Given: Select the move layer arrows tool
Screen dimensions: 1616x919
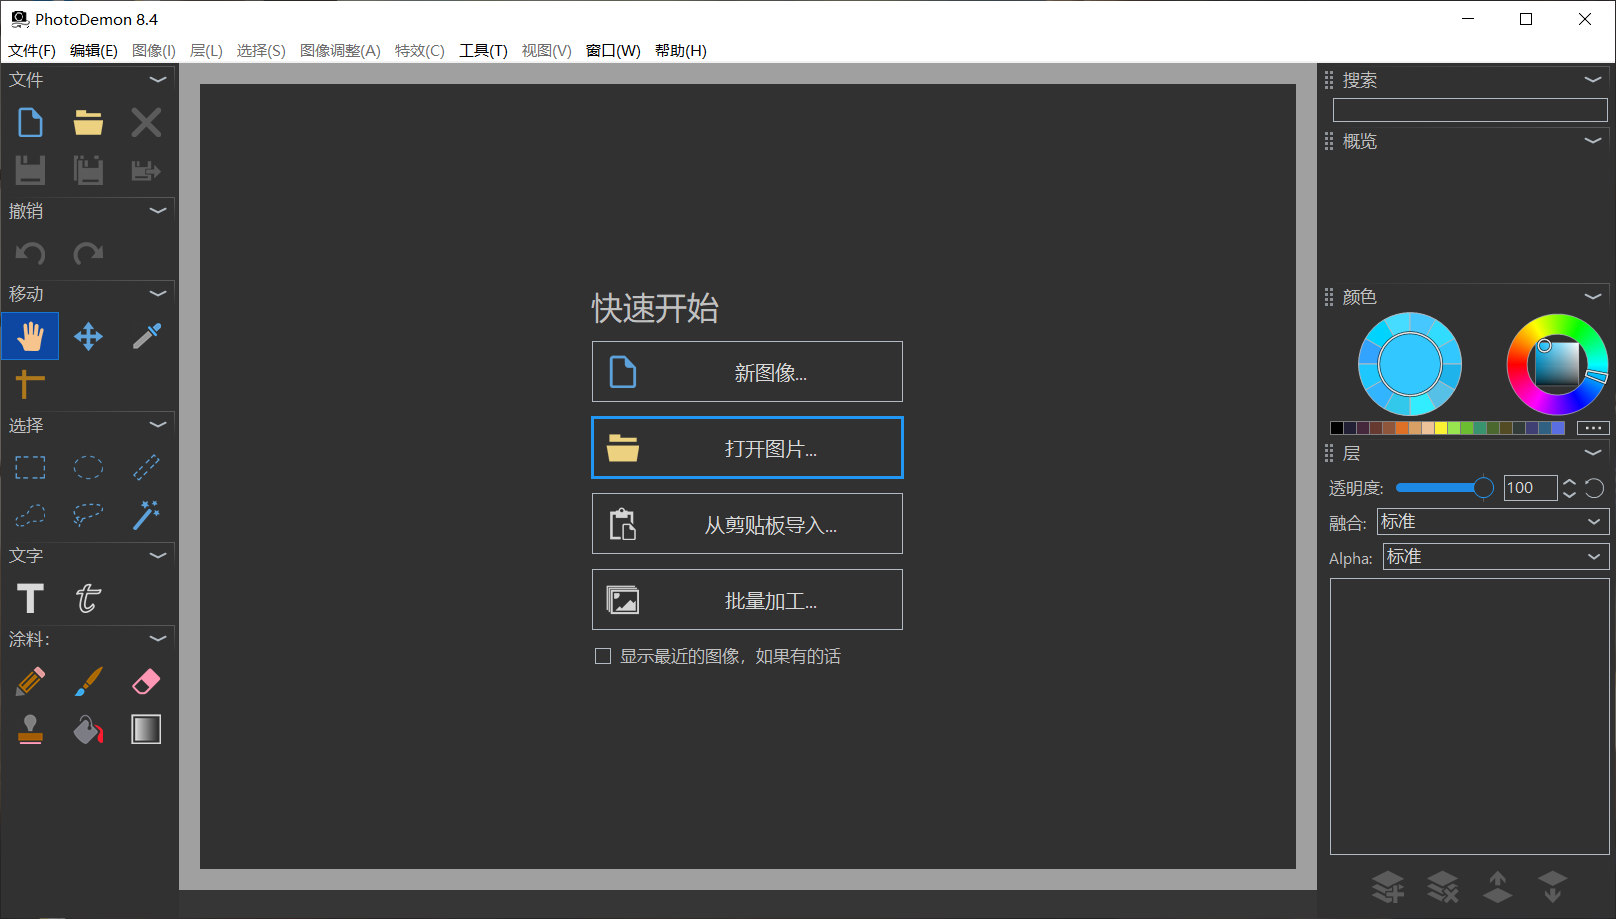Looking at the screenshot, I should coord(88,336).
